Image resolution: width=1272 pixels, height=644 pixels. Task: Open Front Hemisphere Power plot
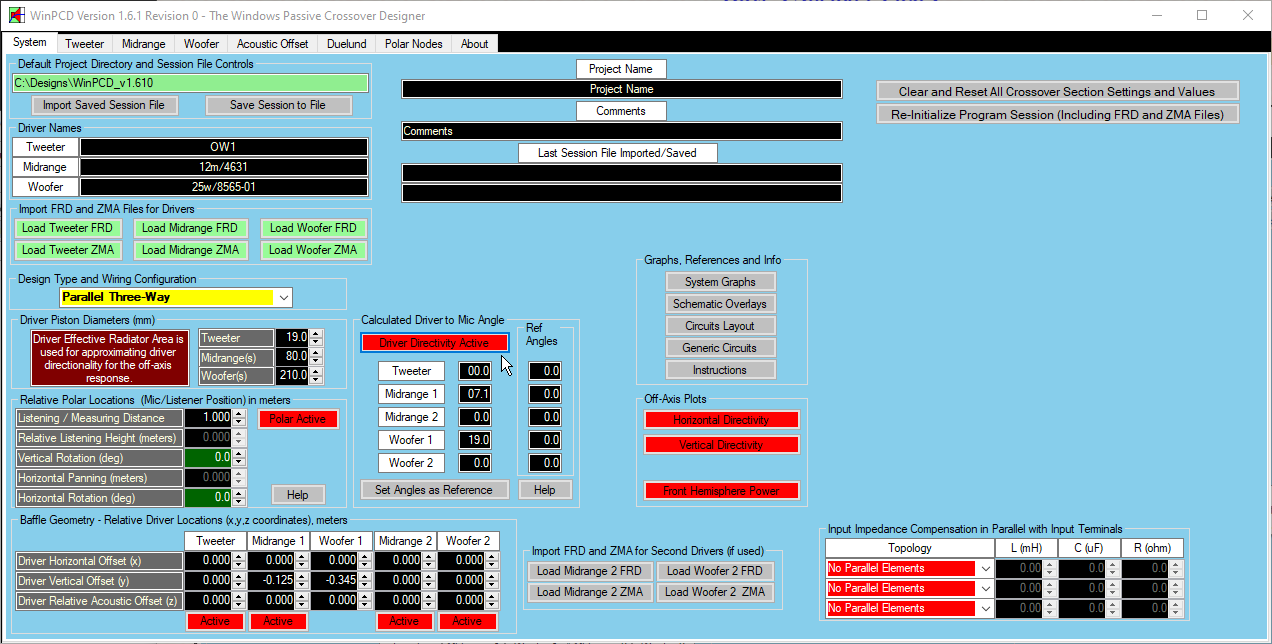[x=721, y=491]
